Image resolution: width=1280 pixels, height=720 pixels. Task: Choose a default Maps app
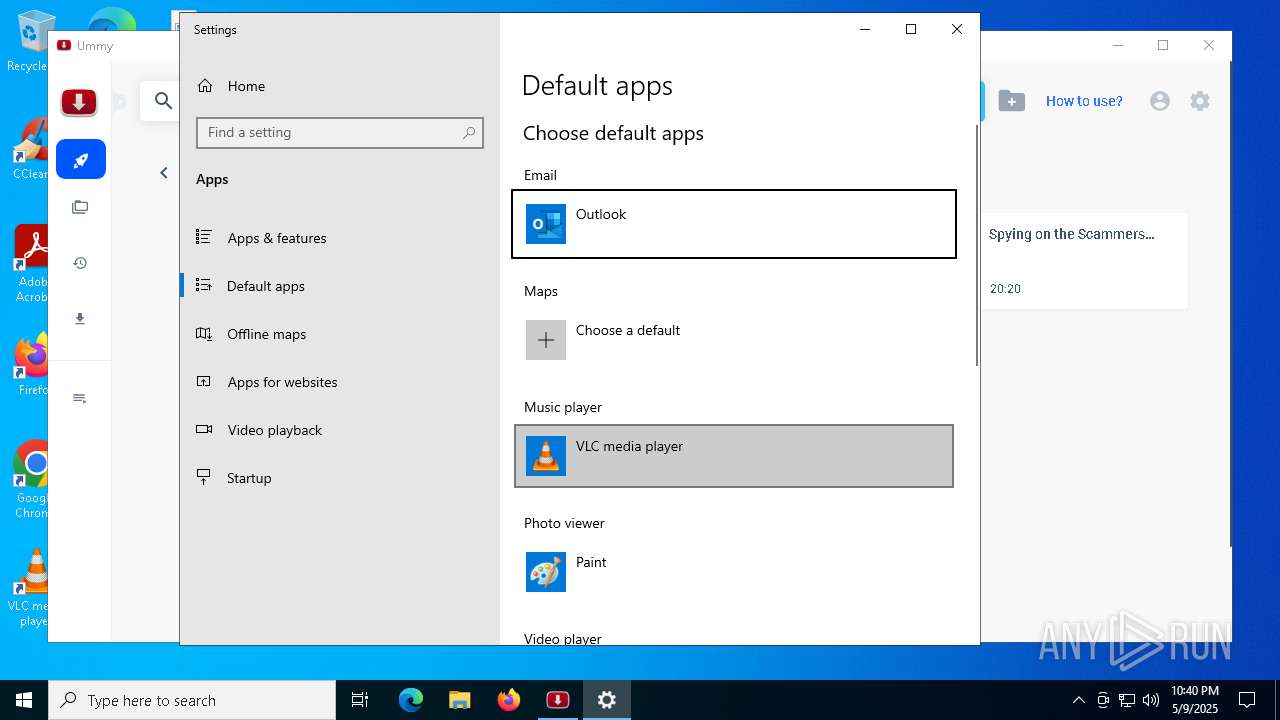734,340
